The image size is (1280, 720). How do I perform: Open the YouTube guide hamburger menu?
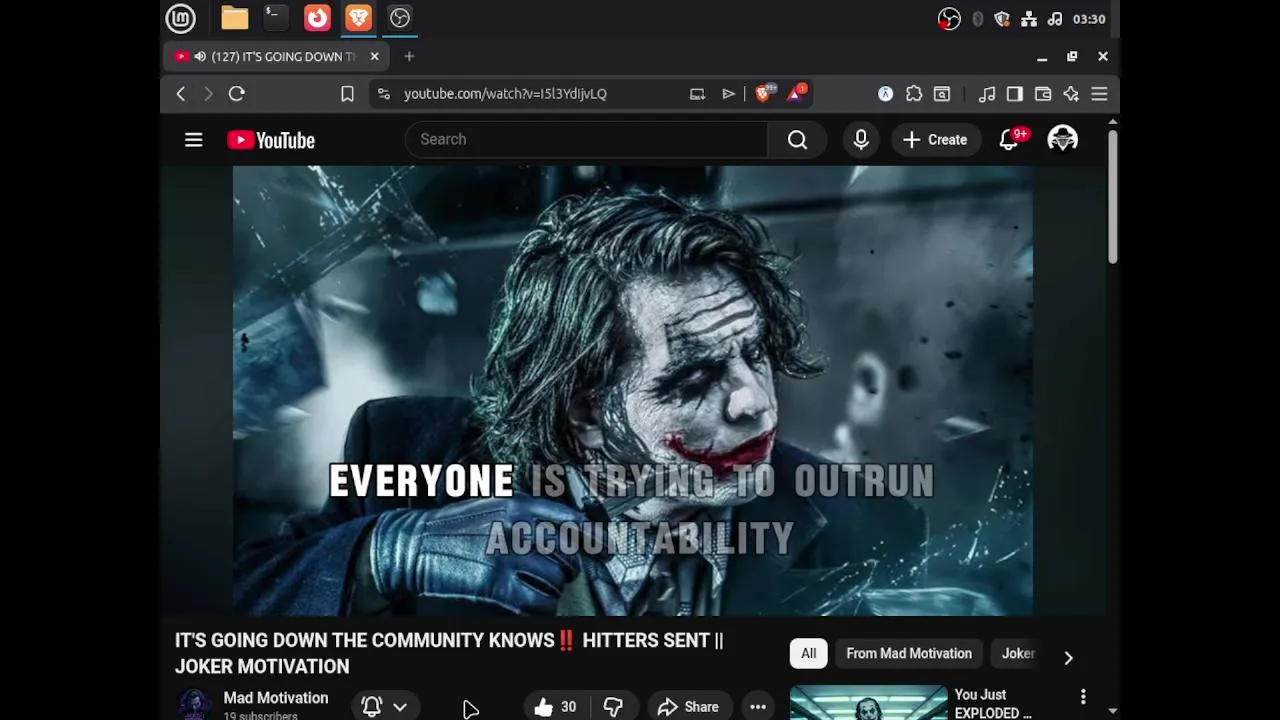coord(194,140)
